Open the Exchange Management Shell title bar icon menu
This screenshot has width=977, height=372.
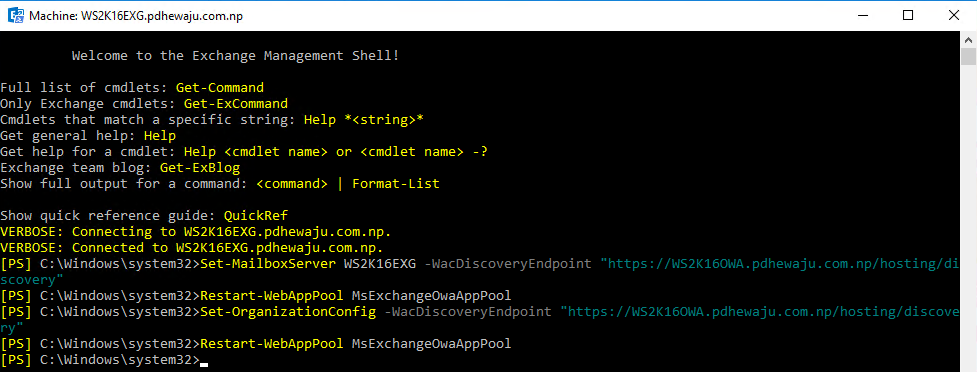coord(17,16)
